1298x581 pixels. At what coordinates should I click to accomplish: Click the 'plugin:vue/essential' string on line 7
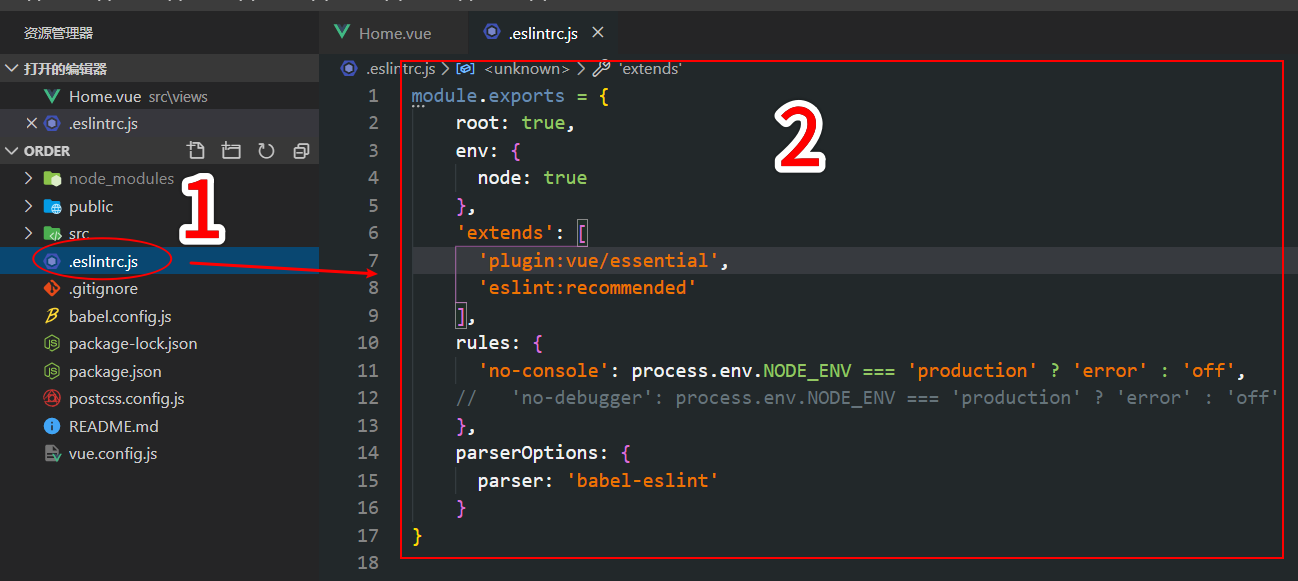coord(598,261)
